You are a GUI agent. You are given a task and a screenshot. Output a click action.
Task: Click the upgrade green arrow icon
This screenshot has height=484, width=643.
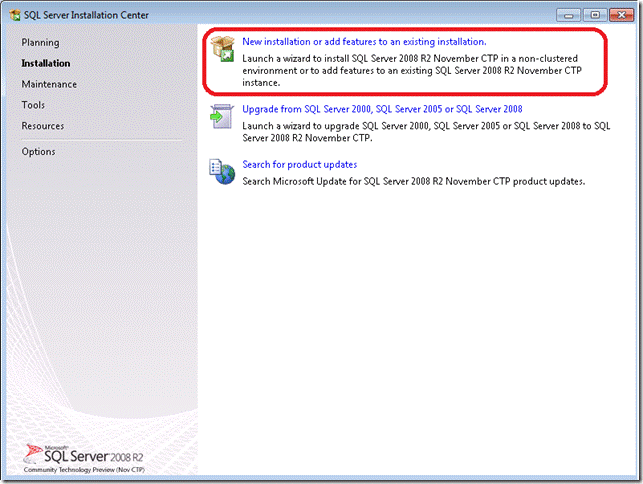[222, 116]
